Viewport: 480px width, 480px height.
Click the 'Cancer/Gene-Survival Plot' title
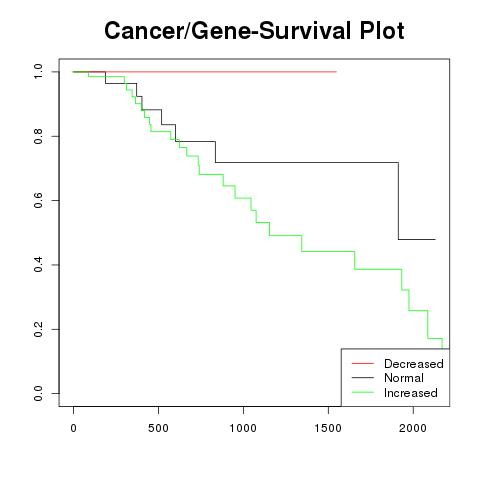coord(254,30)
